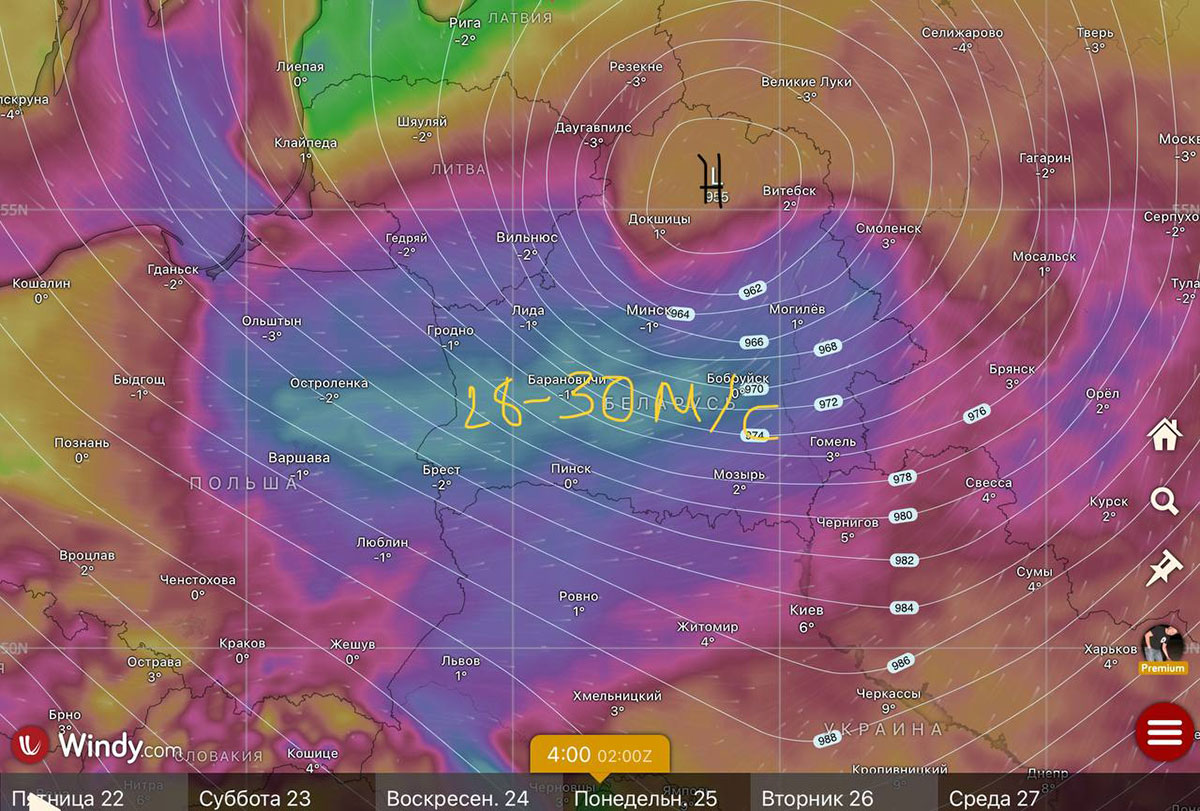Choose the Смоленск city label

[x=888, y=228]
